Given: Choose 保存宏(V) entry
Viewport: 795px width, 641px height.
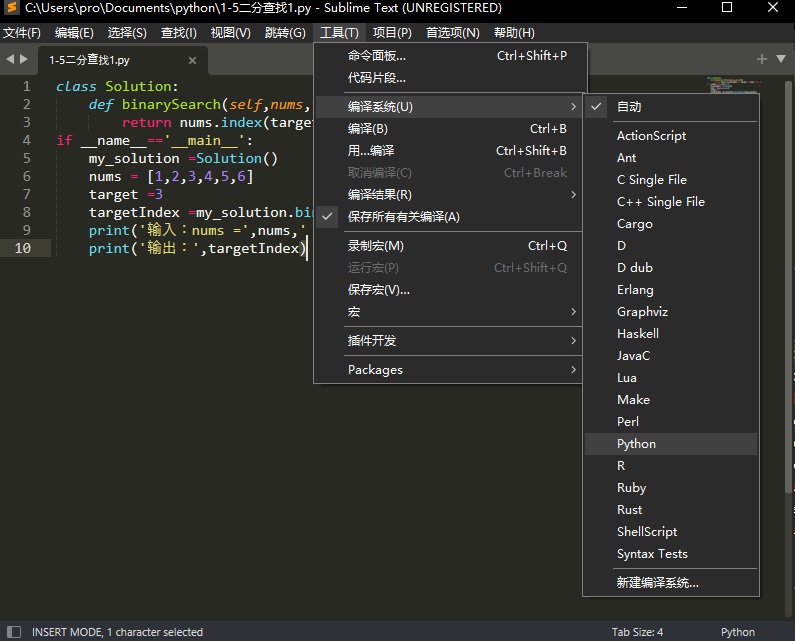Looking at the screenshot, I should pyautogui.click(x=449, y=290).
